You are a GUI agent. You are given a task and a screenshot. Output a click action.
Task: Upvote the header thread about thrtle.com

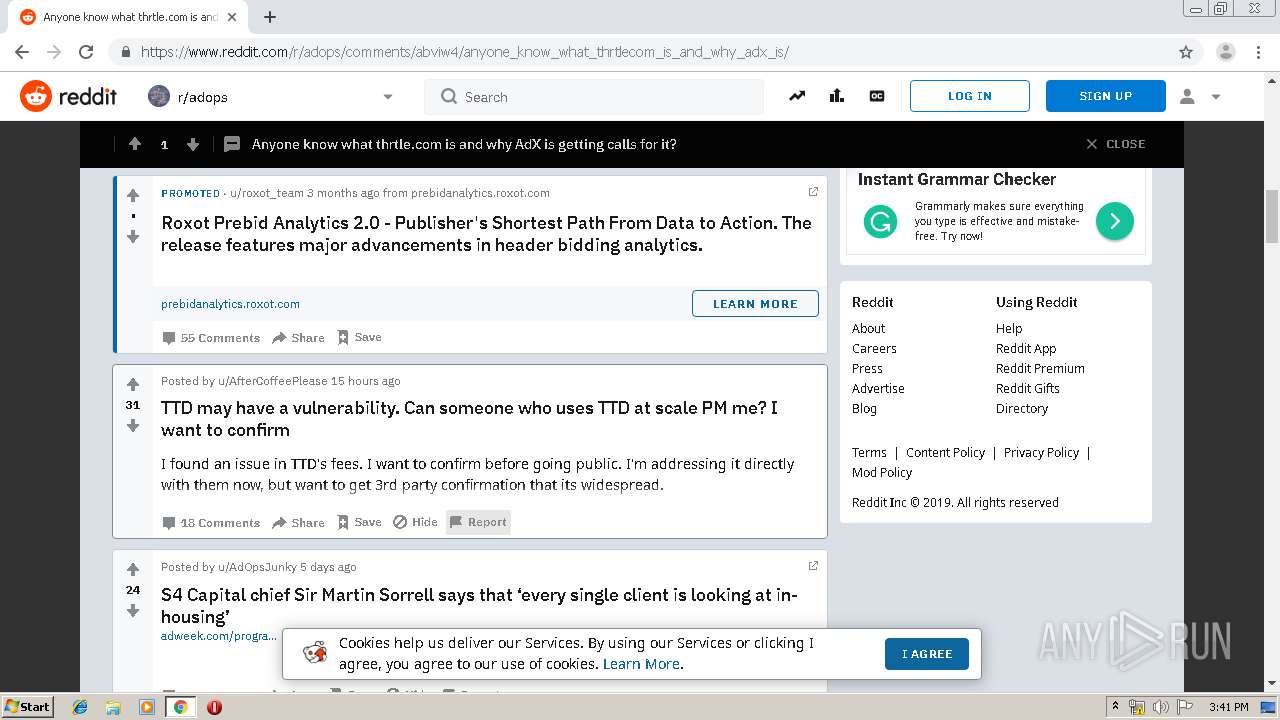pos(135,144)
